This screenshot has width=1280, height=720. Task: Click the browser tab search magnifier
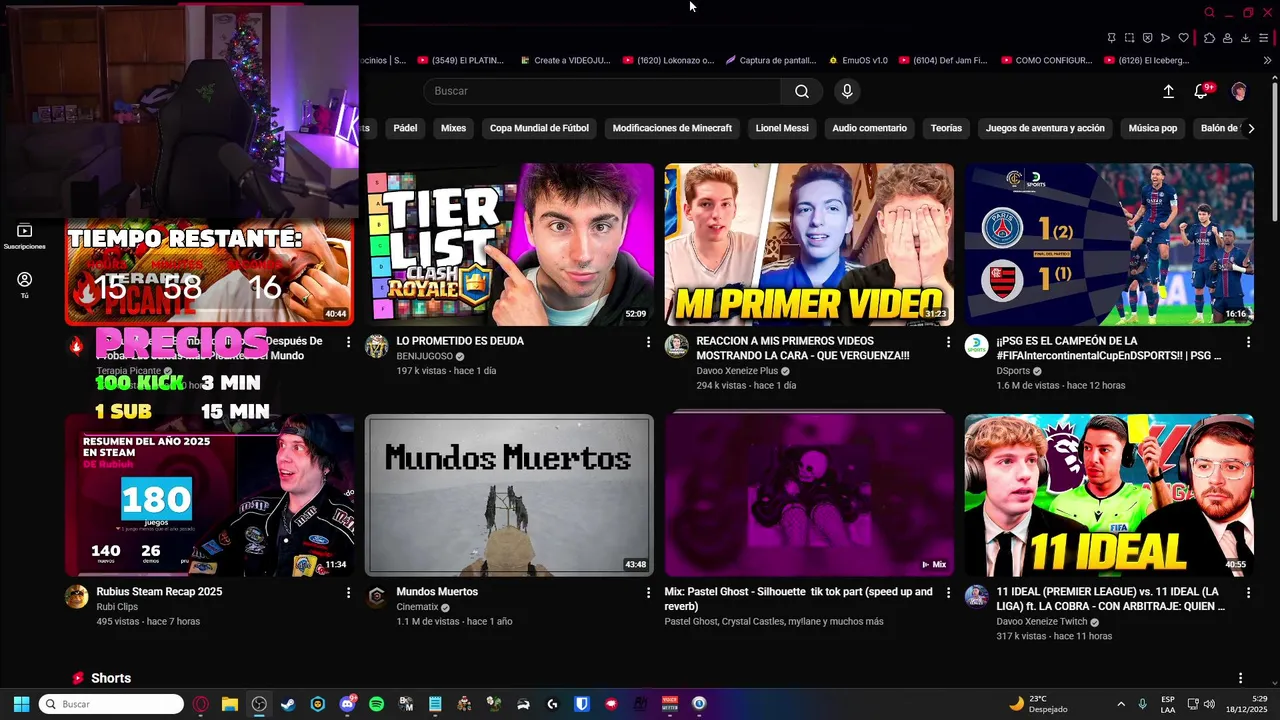click(1209, 12)
